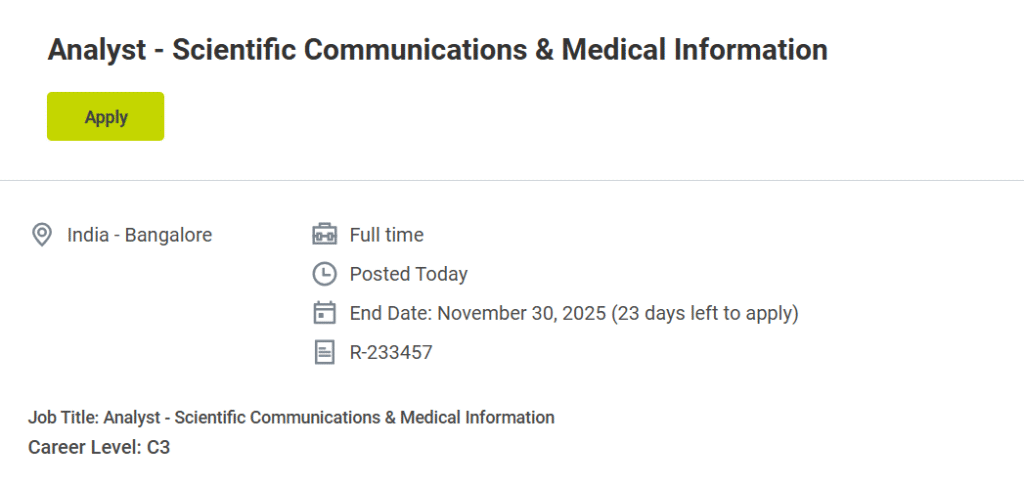Click the location pin icon
The width and height of the screenshot is (1024, 488).
pos(41,235)
